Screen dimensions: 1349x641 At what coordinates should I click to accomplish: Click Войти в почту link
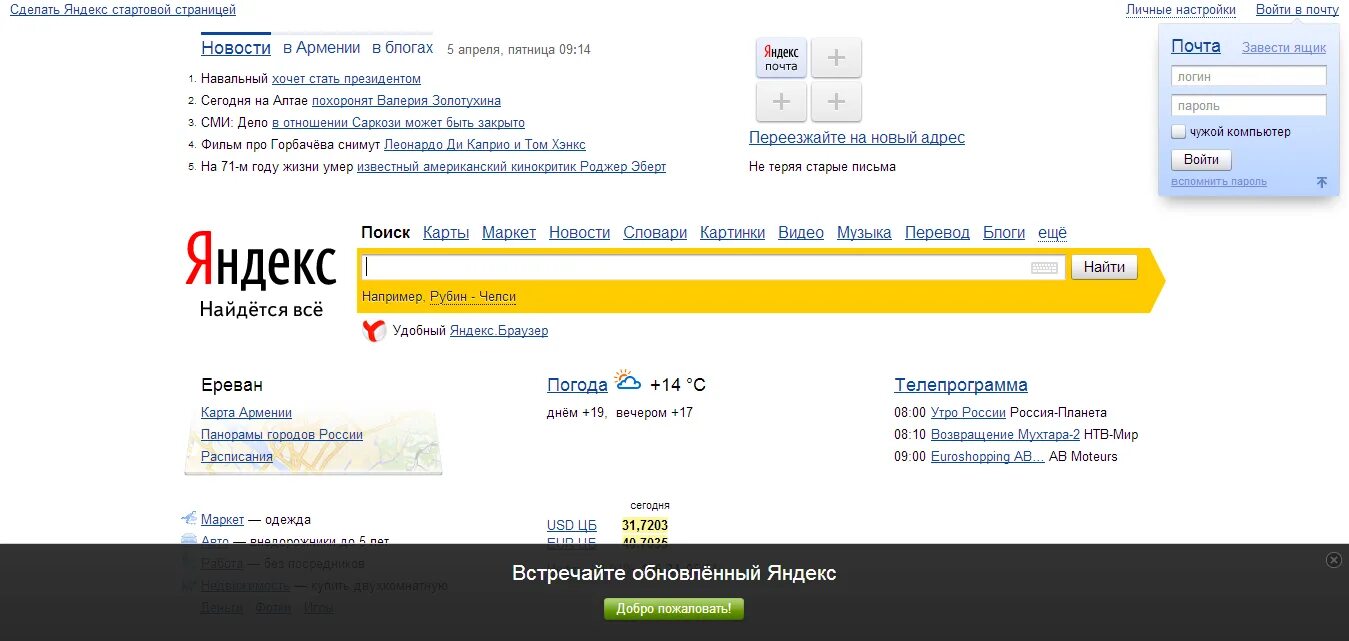pos(1297,10)
